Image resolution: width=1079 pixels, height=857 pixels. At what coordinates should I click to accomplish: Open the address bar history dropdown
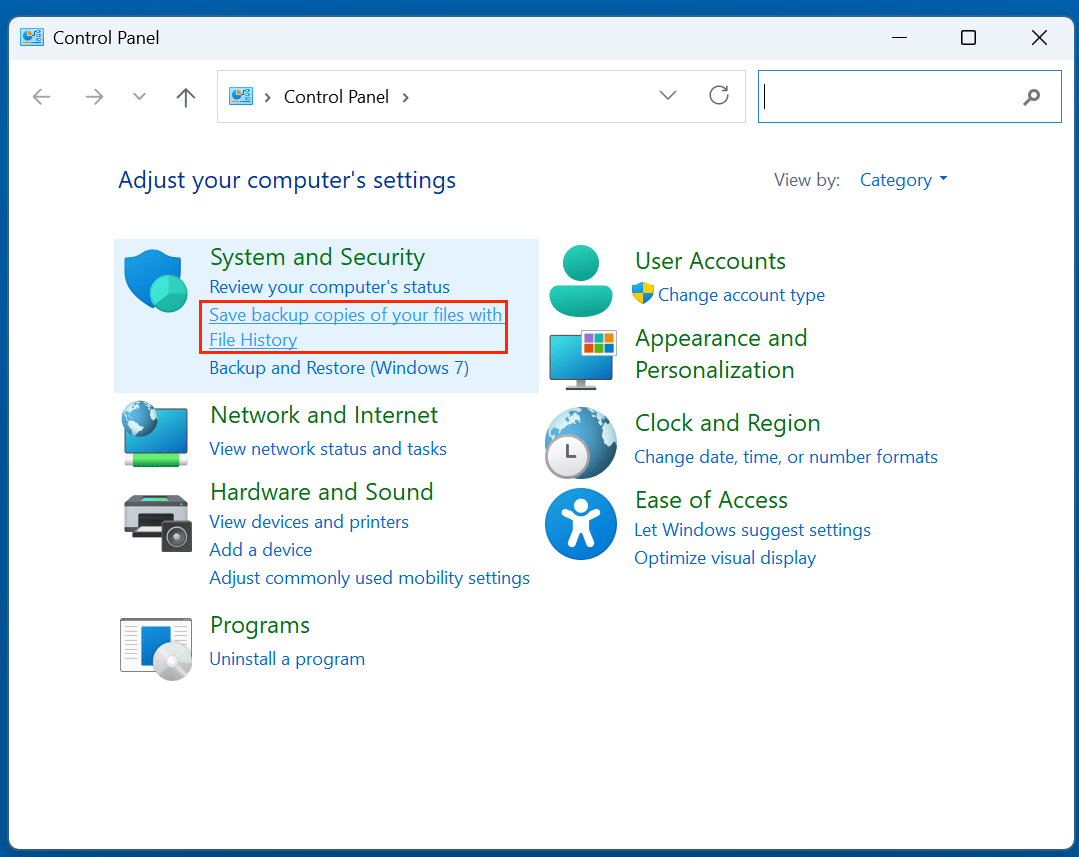coord(667,96)
